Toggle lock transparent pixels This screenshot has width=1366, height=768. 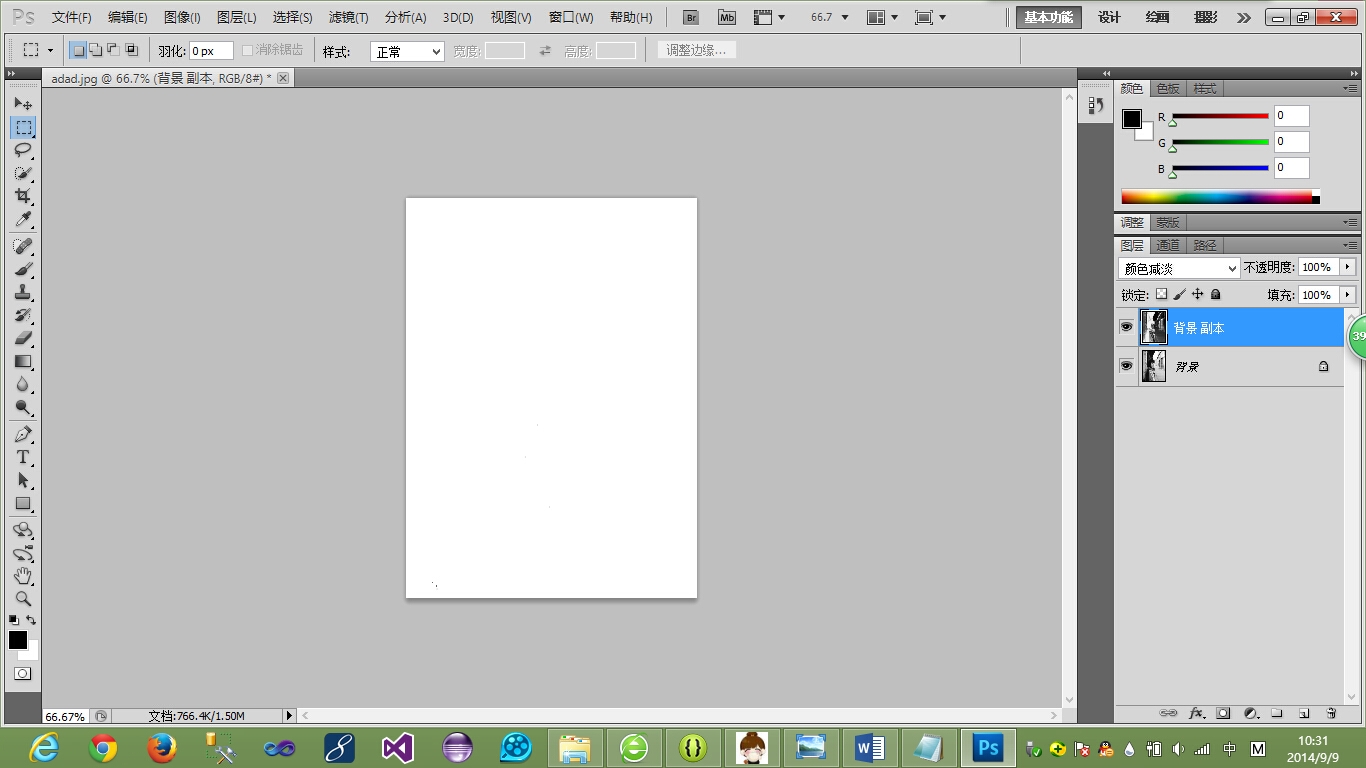click(1161, 294)
